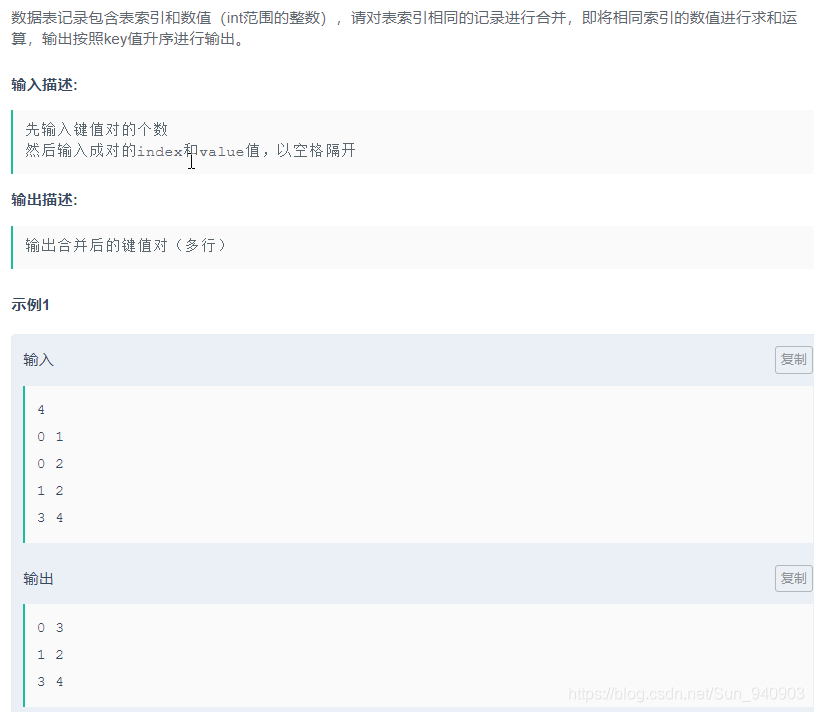Select the line 先输入键值对的个数
The height and width of the screenshot is (712, 814).
point(97,129)
